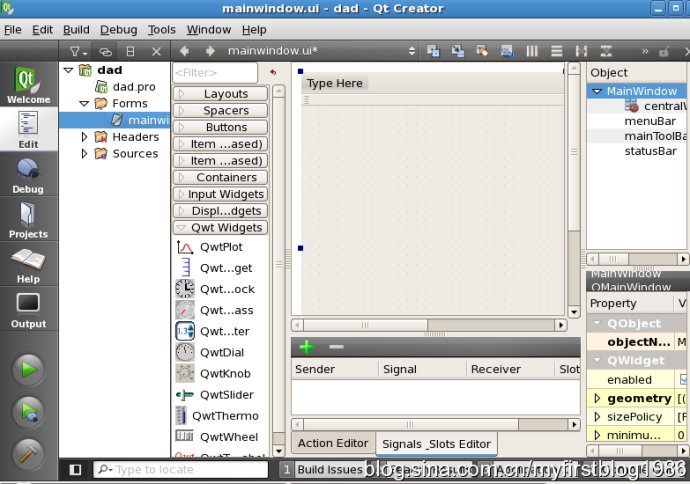Image resolution: width=690 pixels, height=484 pixels.
Task: Apply vertical splitter layout
Action: (606, 51)
